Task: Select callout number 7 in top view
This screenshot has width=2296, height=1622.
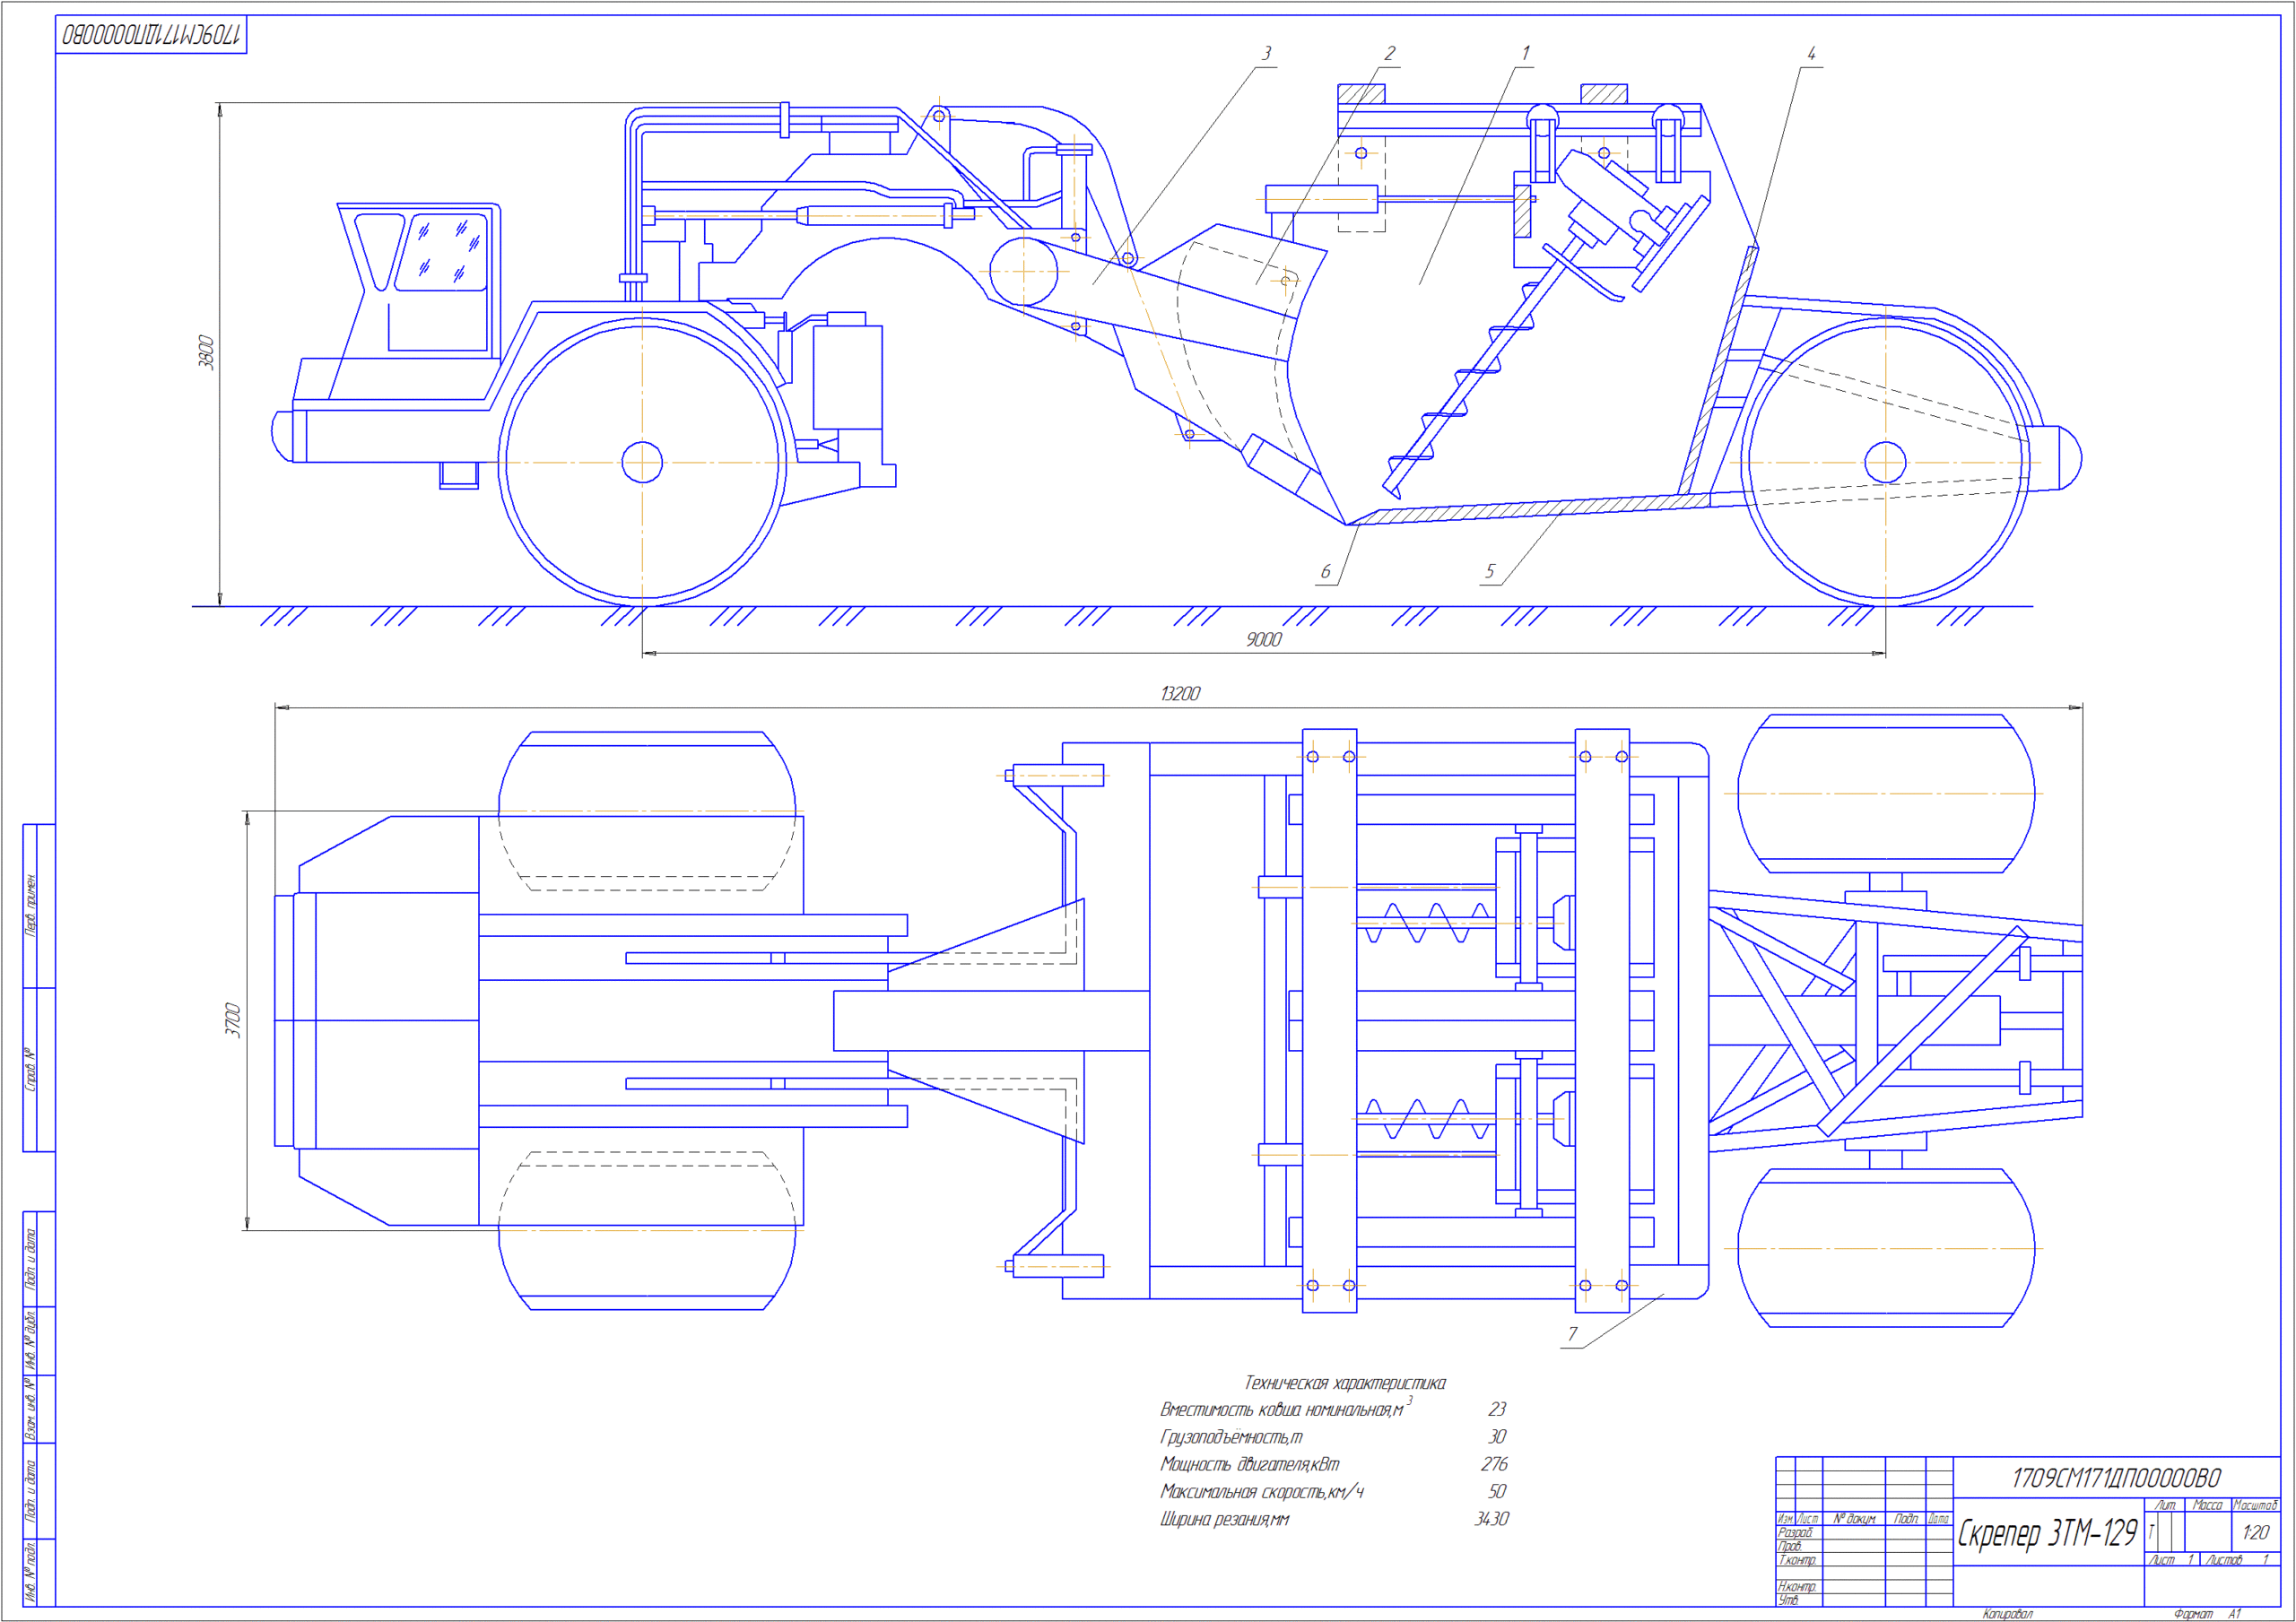Action: pyautogui.click(x=1572, y=1334)
